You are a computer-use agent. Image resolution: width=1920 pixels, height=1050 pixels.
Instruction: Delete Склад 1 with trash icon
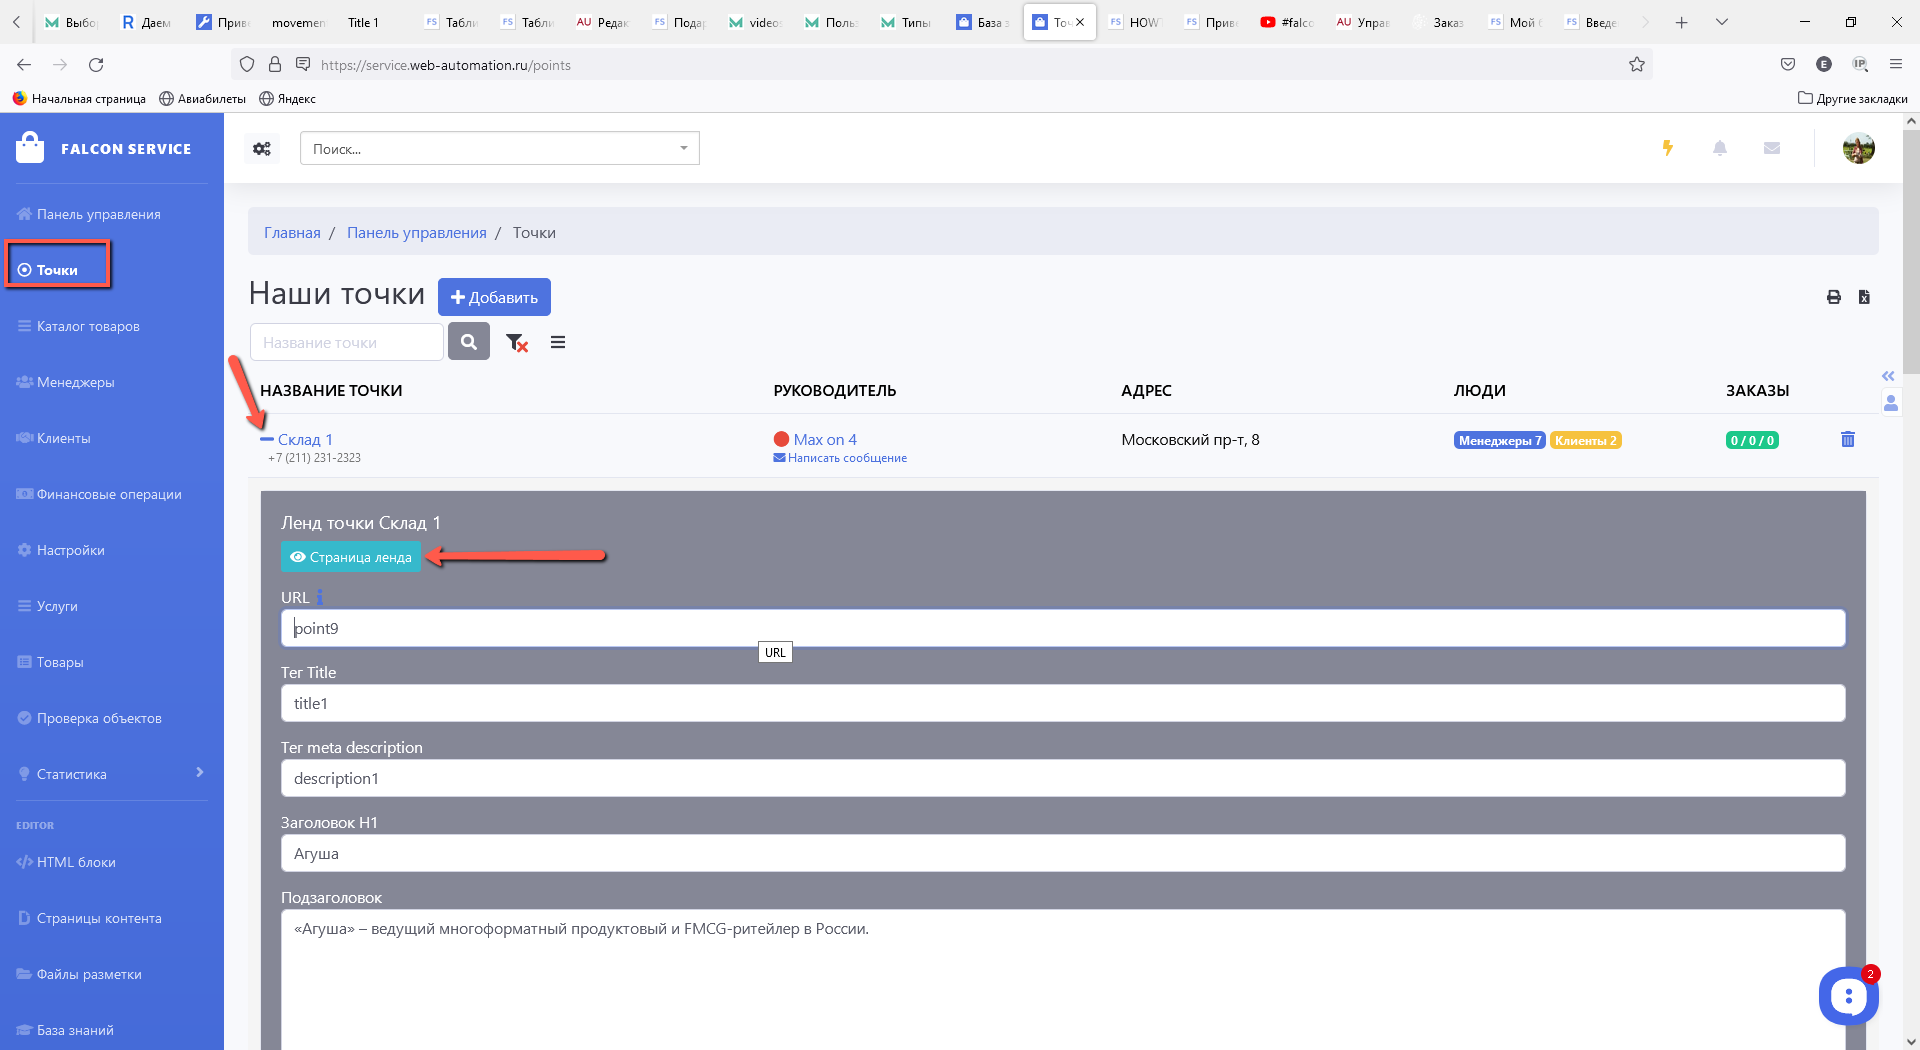[1847, 440]
